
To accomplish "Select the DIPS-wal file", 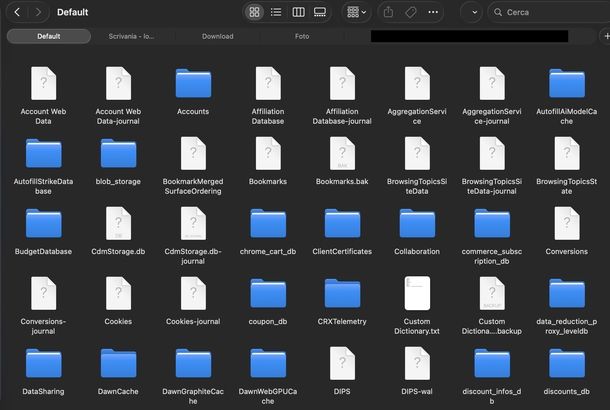I will point(417,370).
